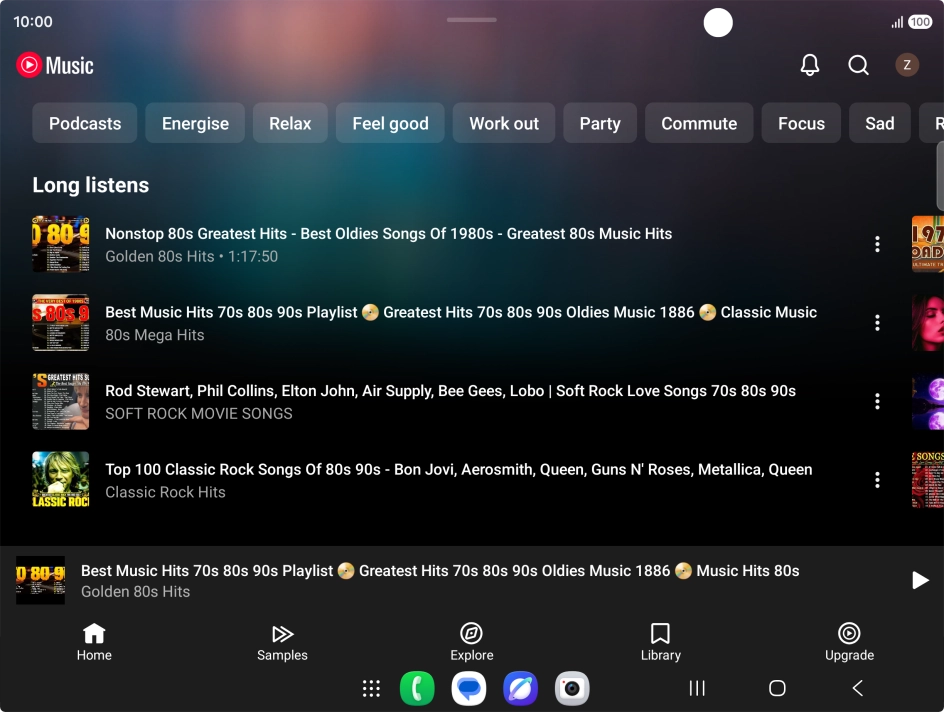This screenshot has width=944, height=712.
Task: Click the SOFT ROCK MOVIE SONGS channel name
Action: 199,413
